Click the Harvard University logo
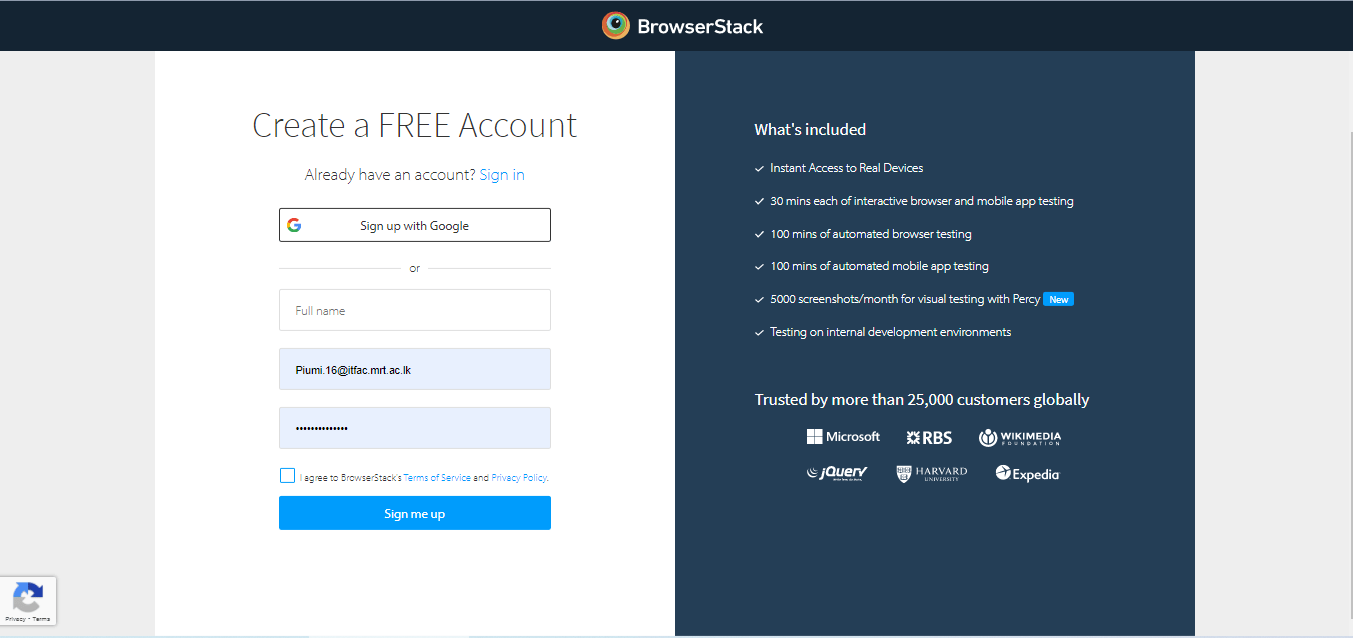 pos(932,473)
